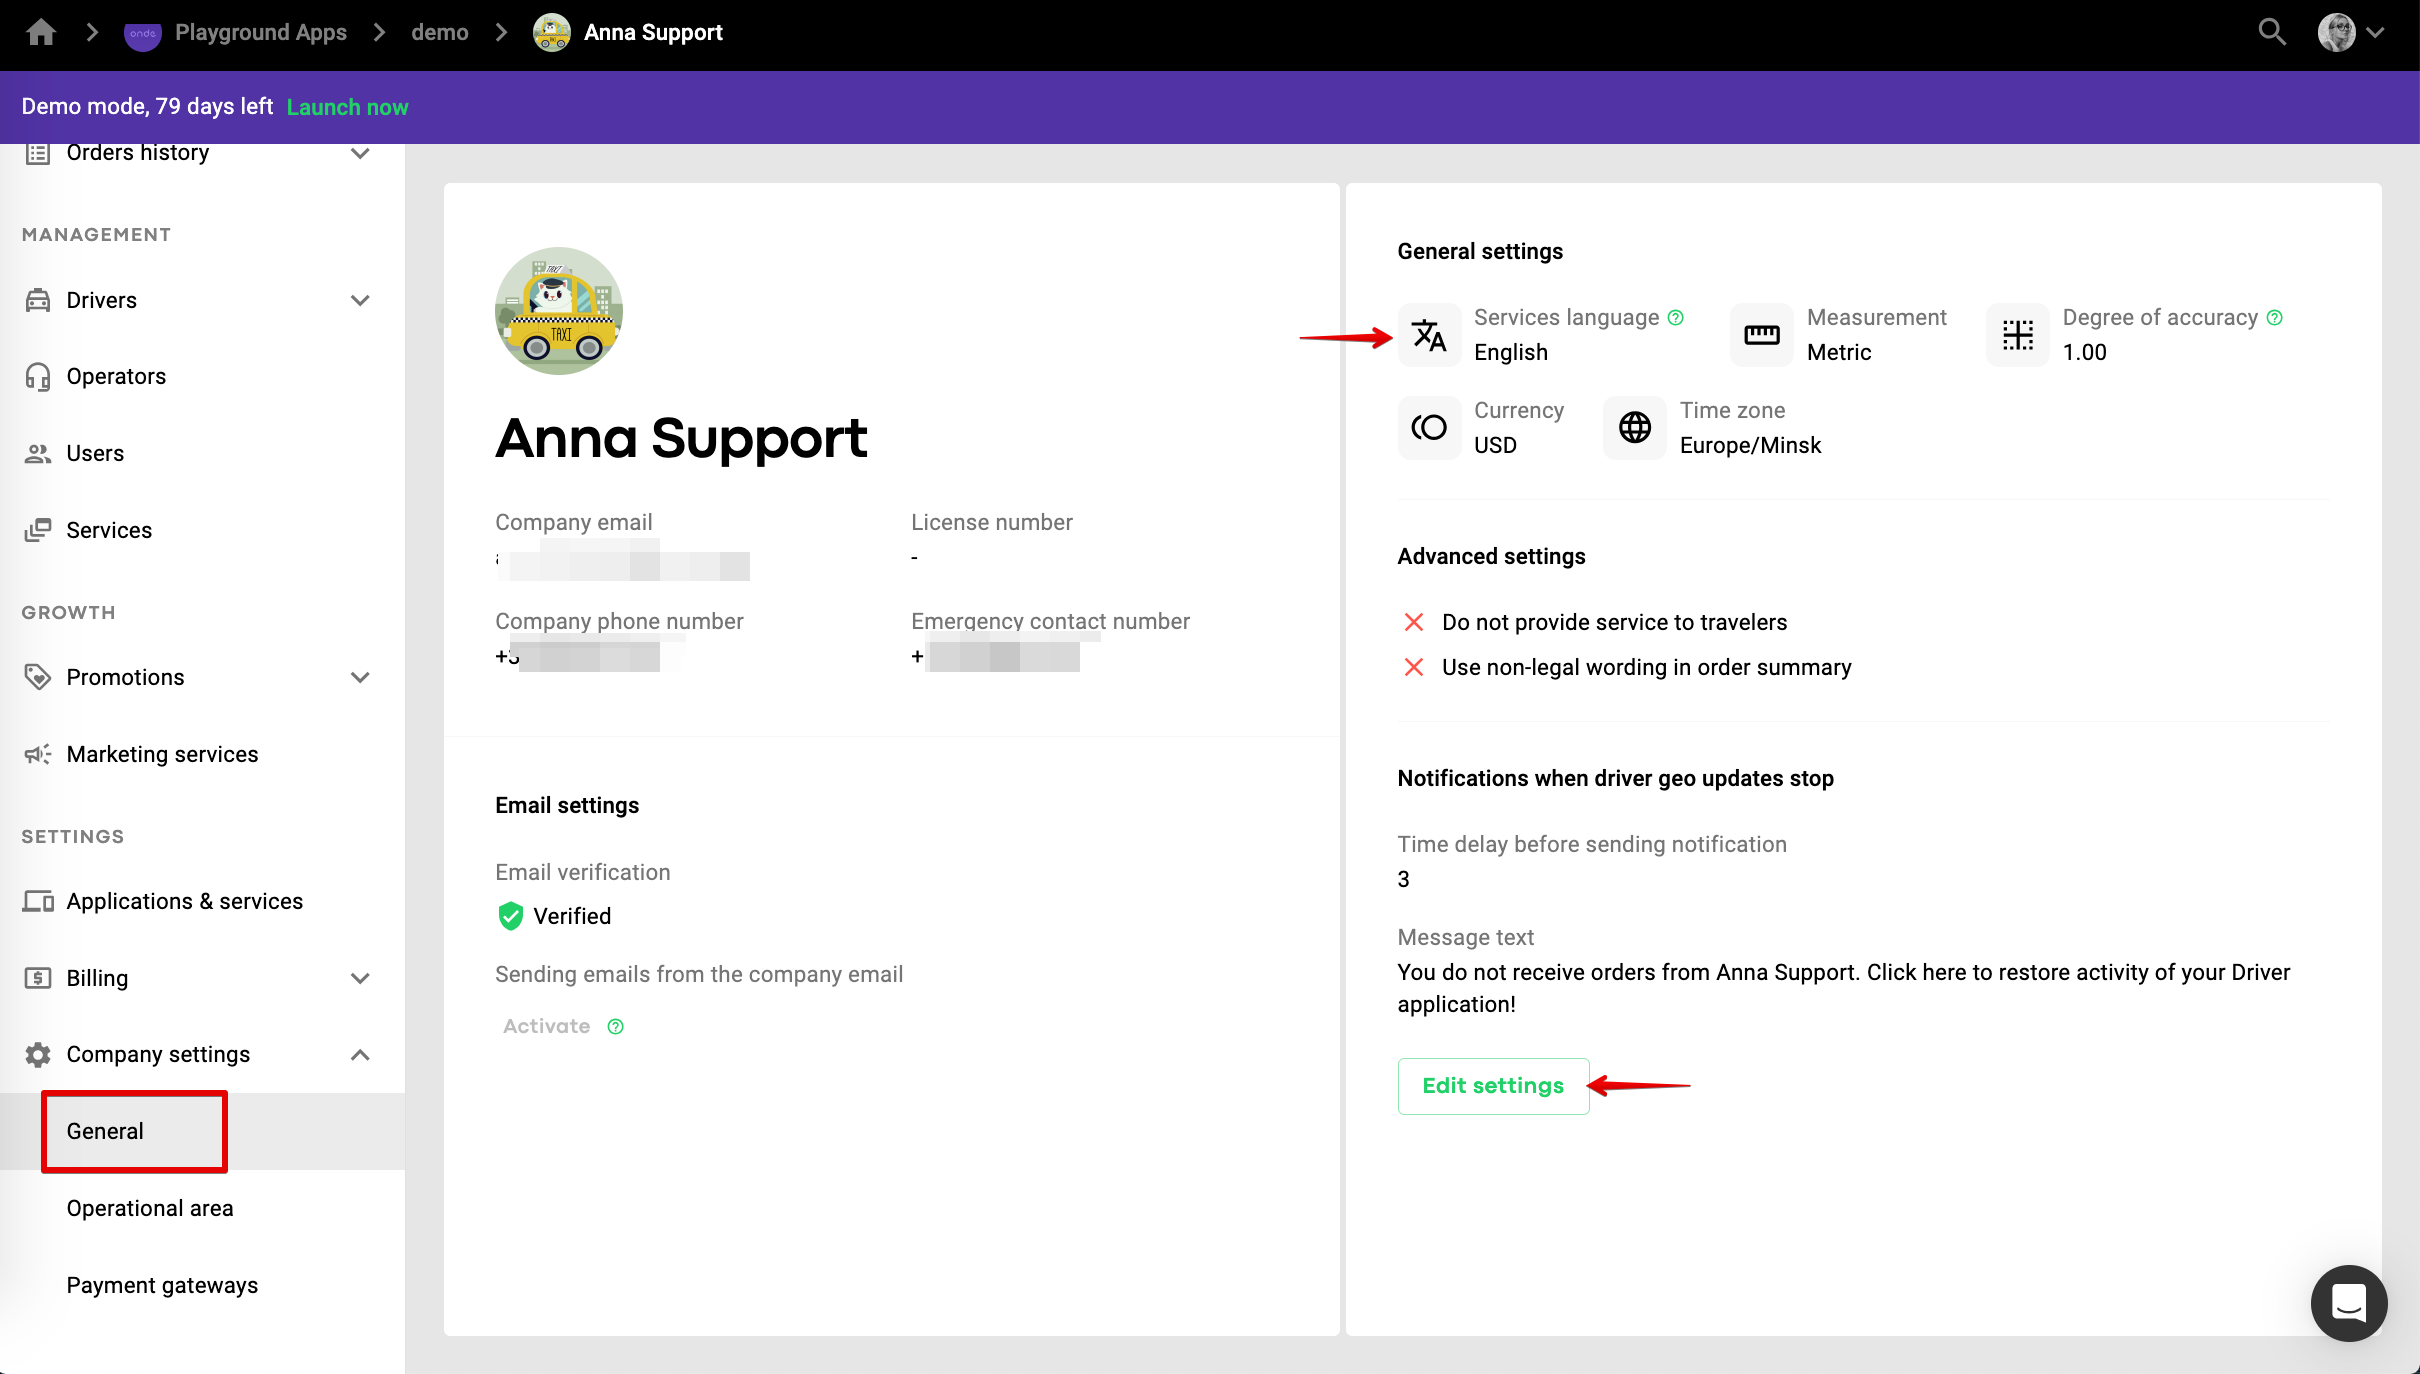Viewport: 2420px width, 1374px height.
Task: Open the search magnifier icon
Action: pyautogui.click(x=2272, y=33)
